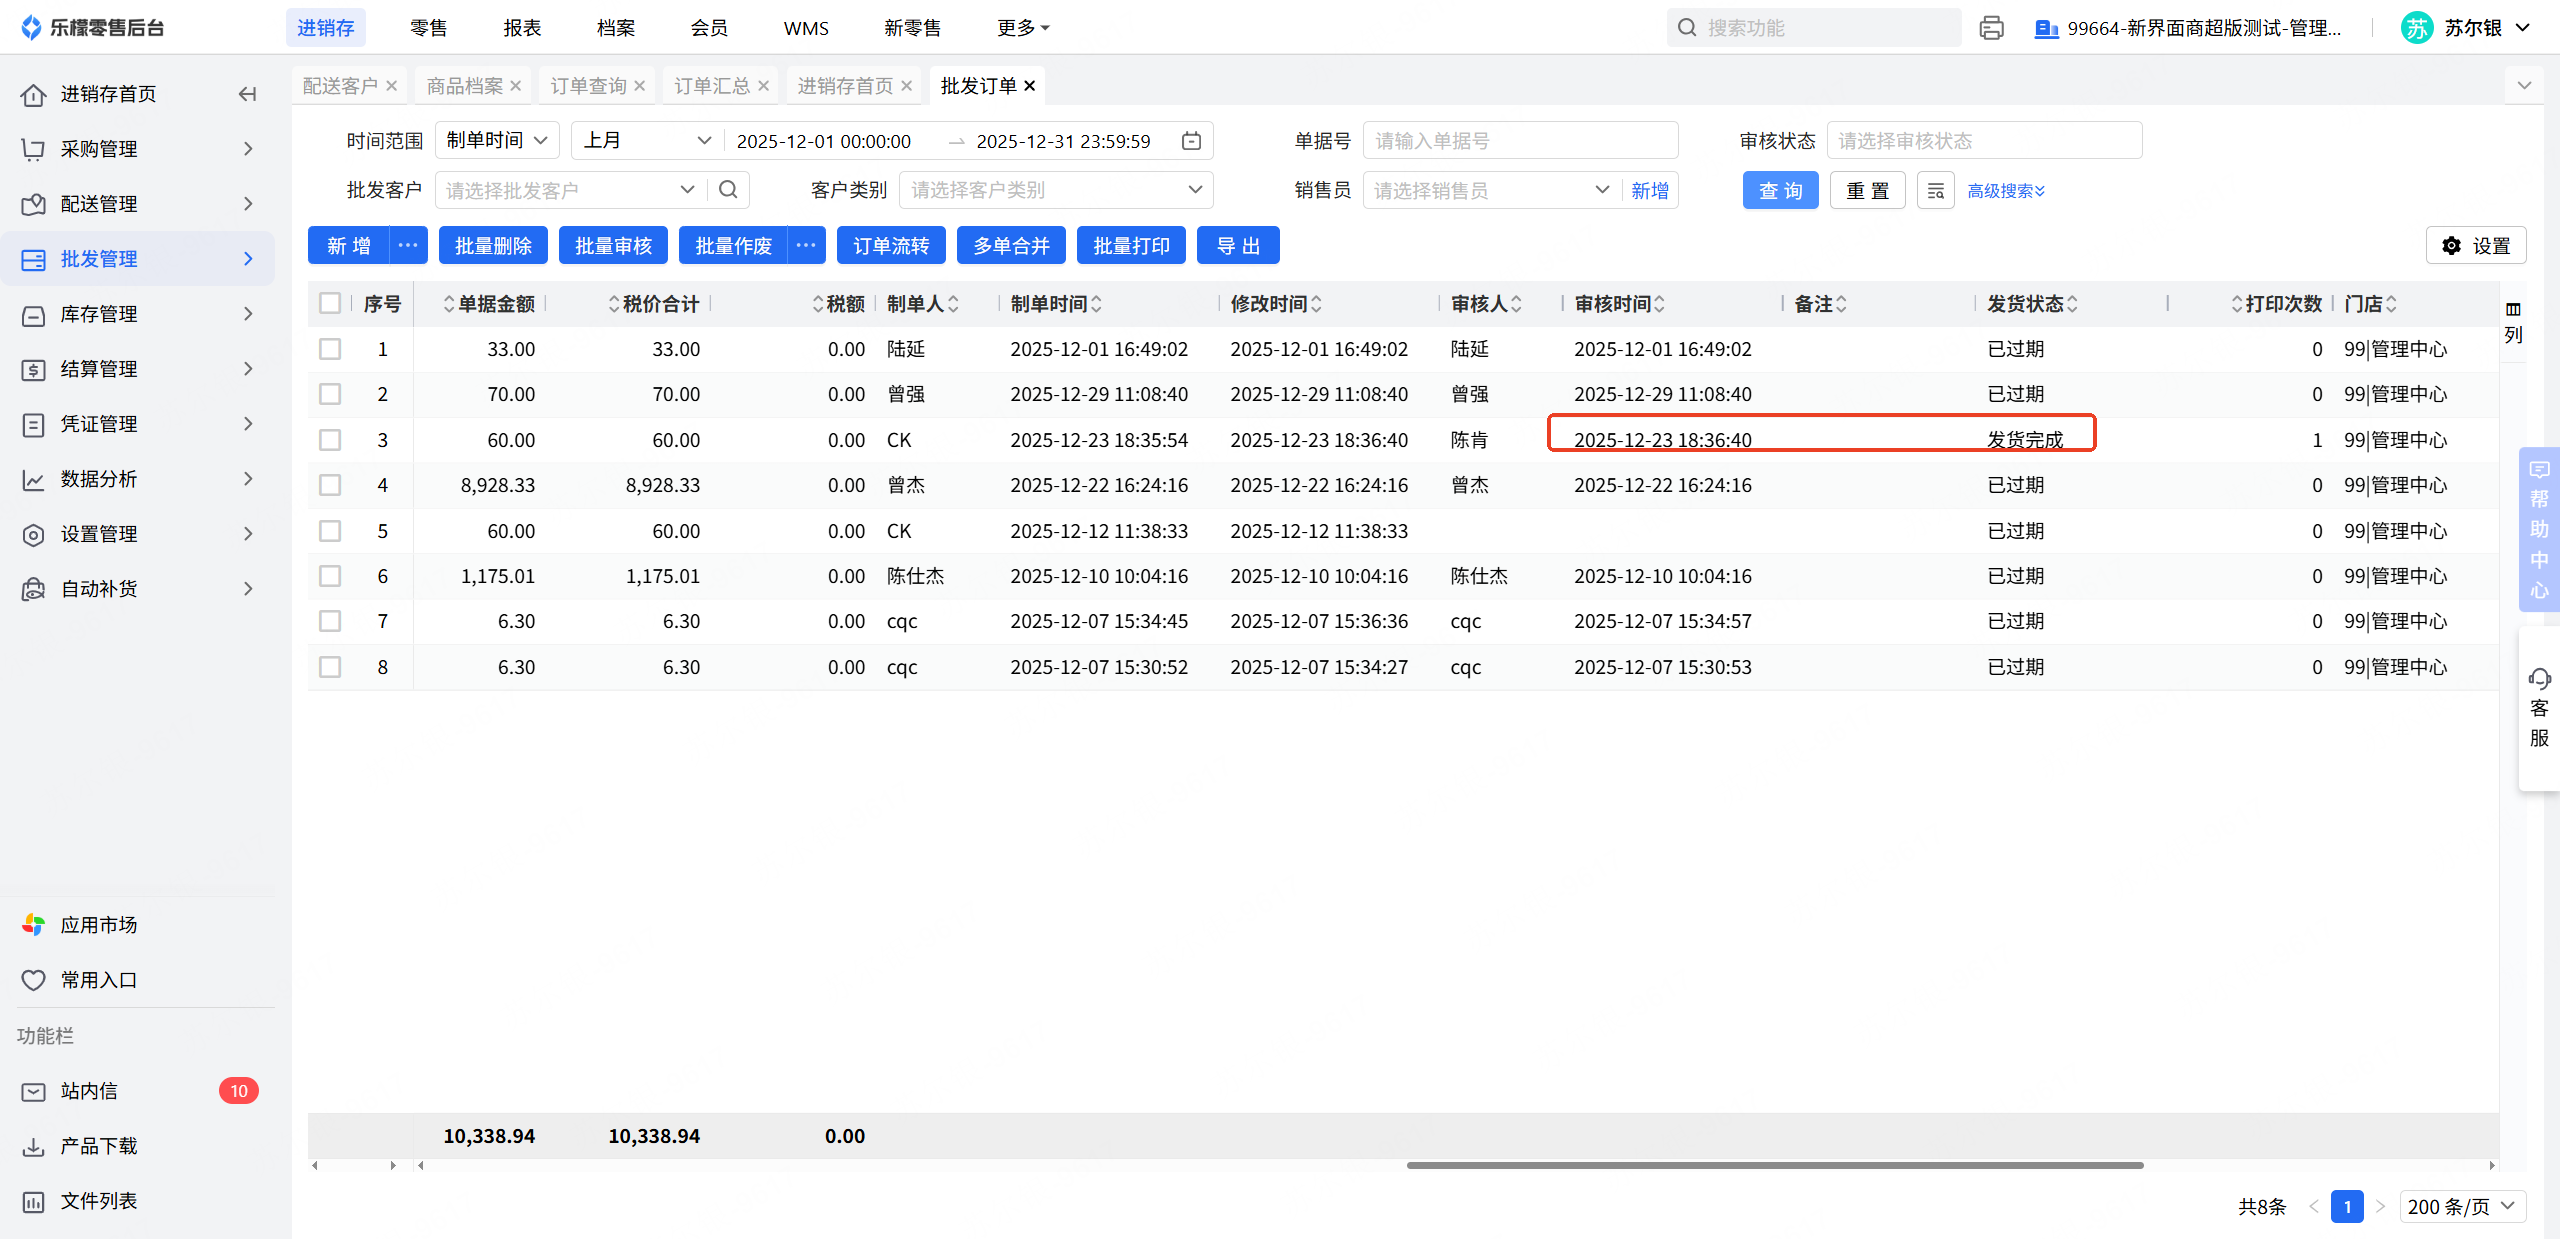Viewport: 2560px width, 1239px height.
Task: Open the 报表 top menu
Action: (522, 28)
